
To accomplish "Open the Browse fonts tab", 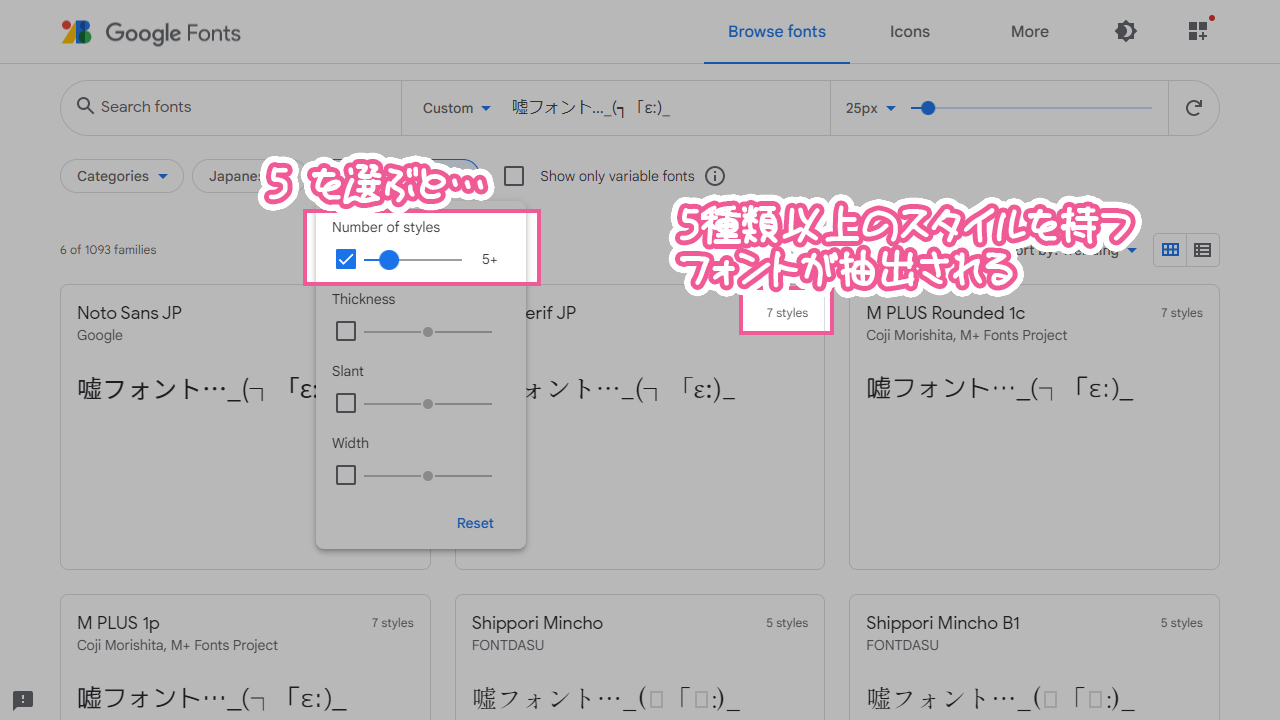I will 777,32.
